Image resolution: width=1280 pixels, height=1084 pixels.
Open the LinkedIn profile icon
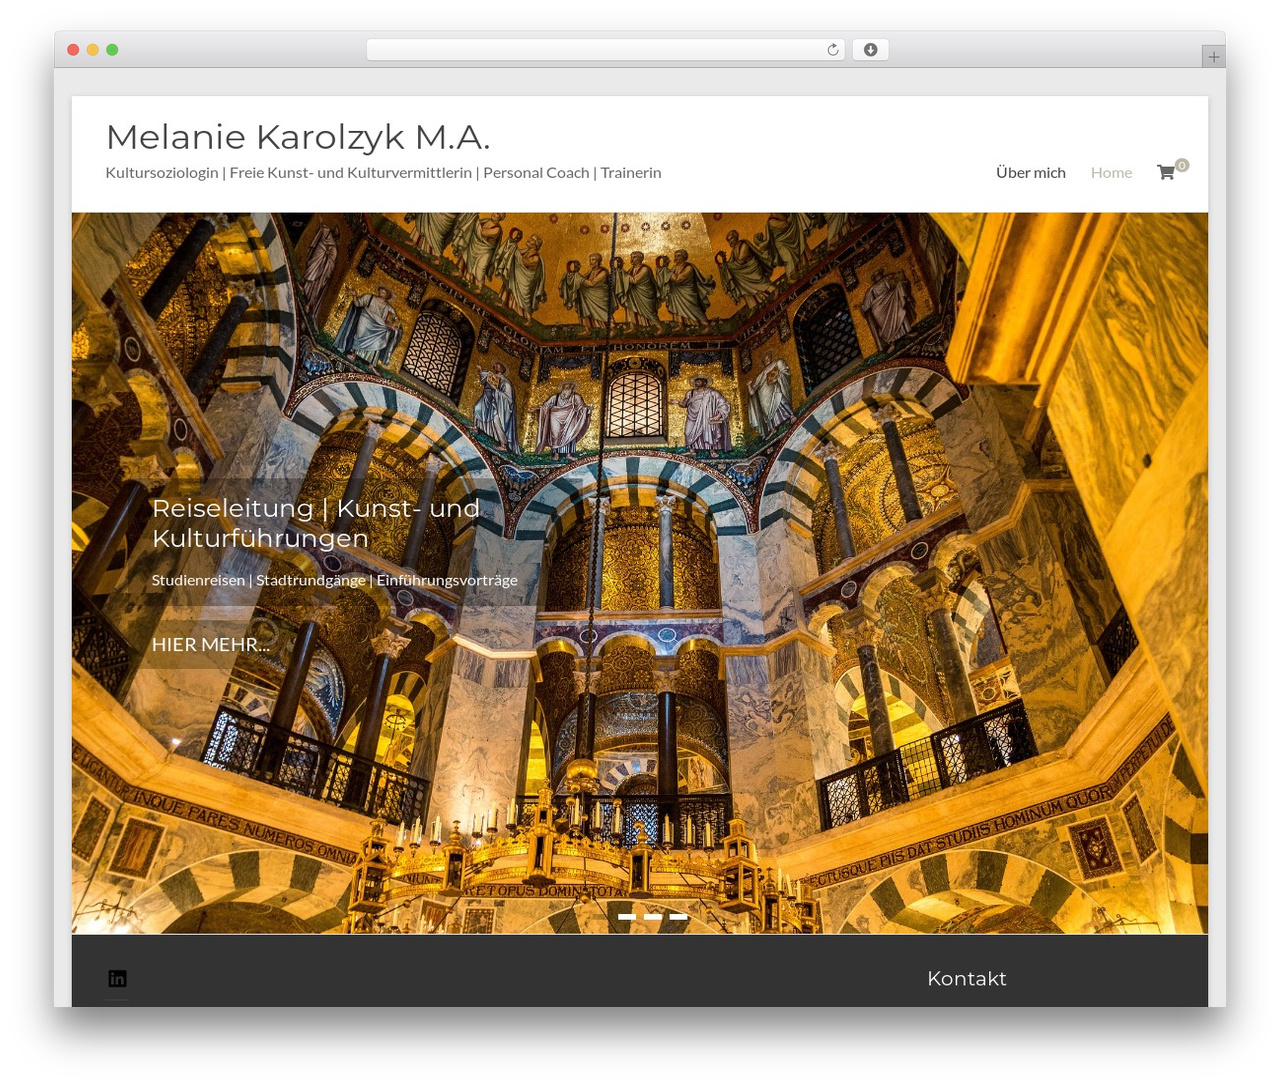117,978
